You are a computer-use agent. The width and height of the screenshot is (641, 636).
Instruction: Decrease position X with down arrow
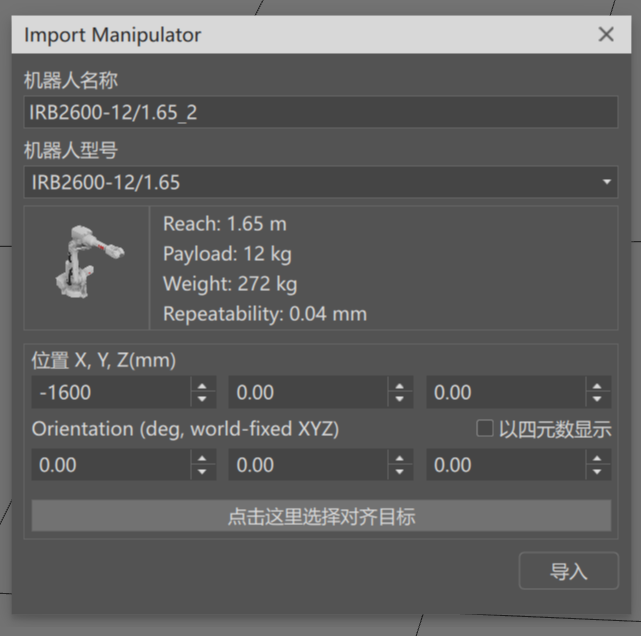pyautogui.click(x=202, y=399)
